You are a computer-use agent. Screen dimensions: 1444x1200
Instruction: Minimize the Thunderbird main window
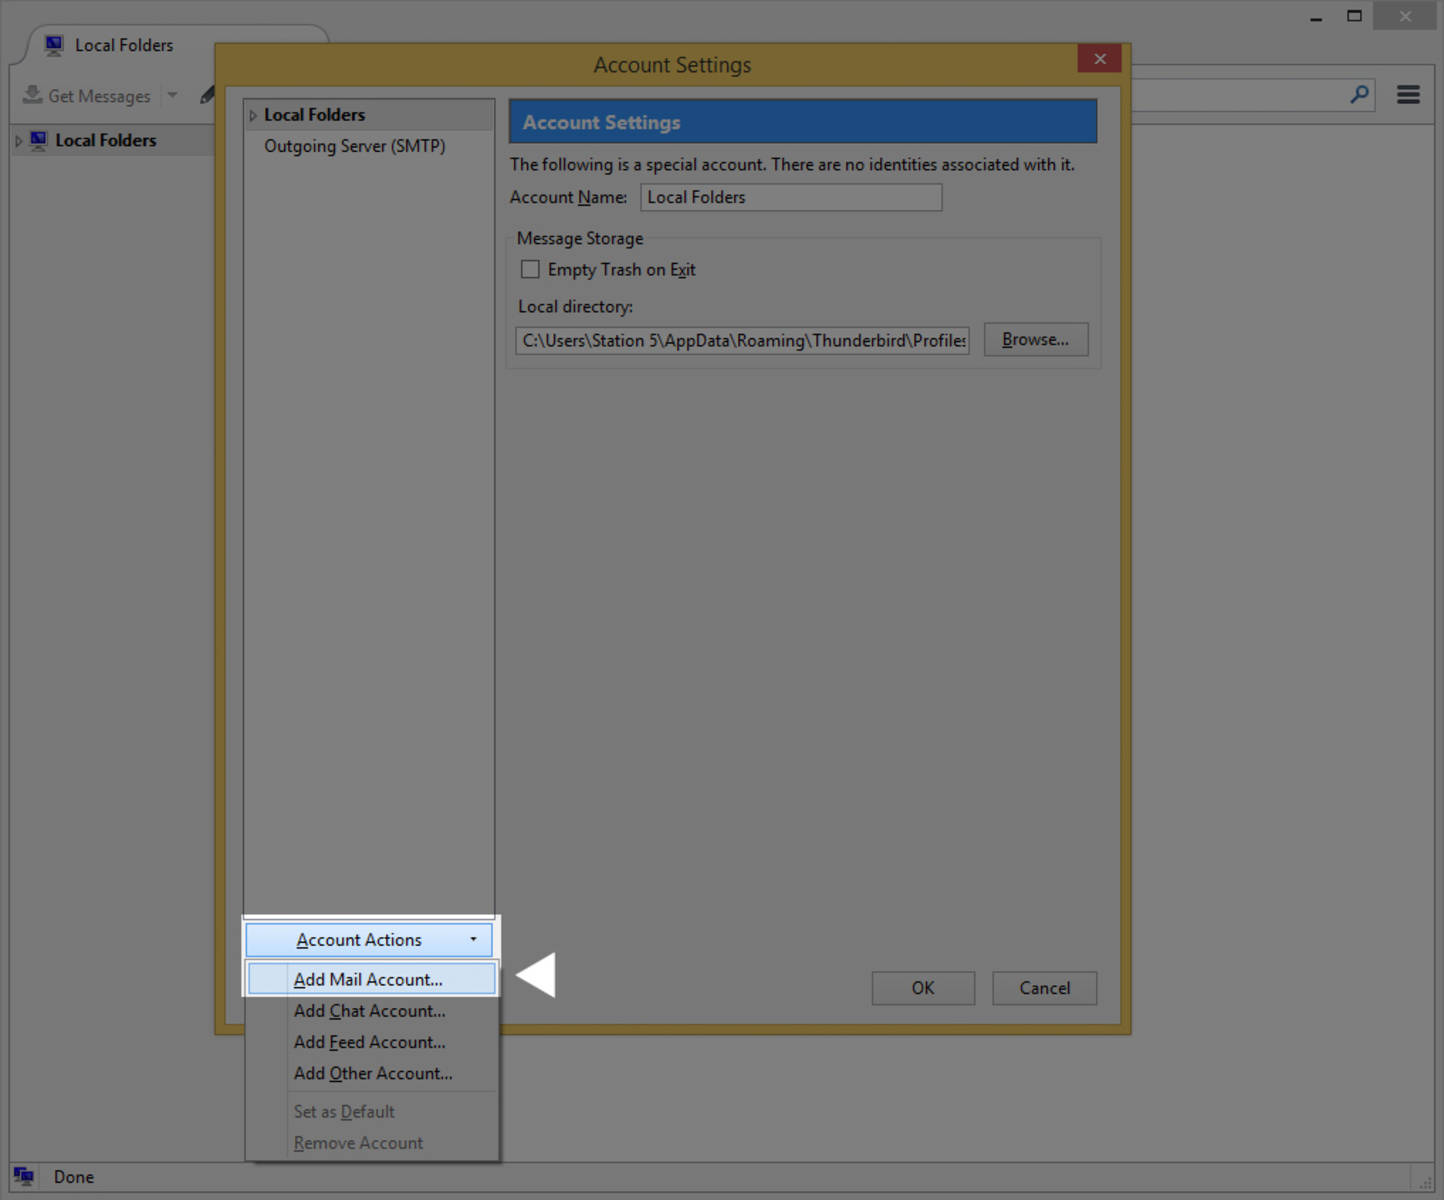coord(1316,17)
